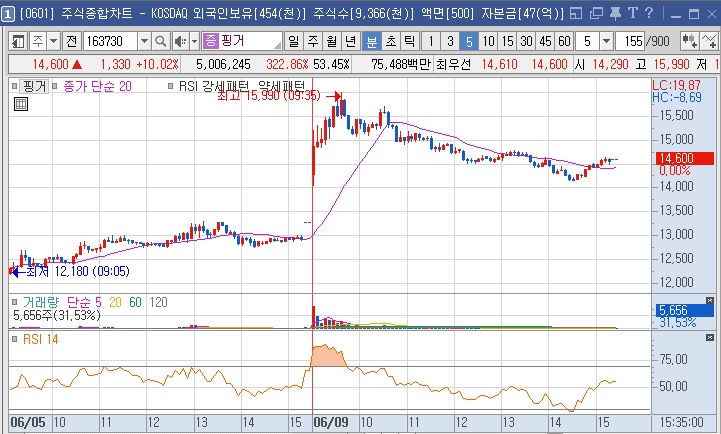Click the purple 증 badge beside 핑거

point(211,41)
